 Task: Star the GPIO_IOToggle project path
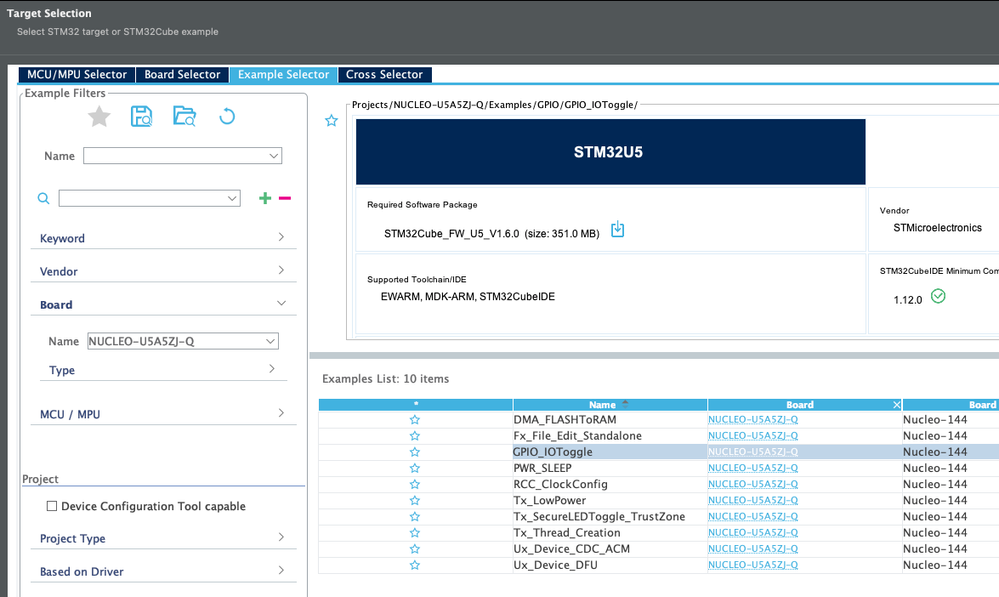[331, 120]
